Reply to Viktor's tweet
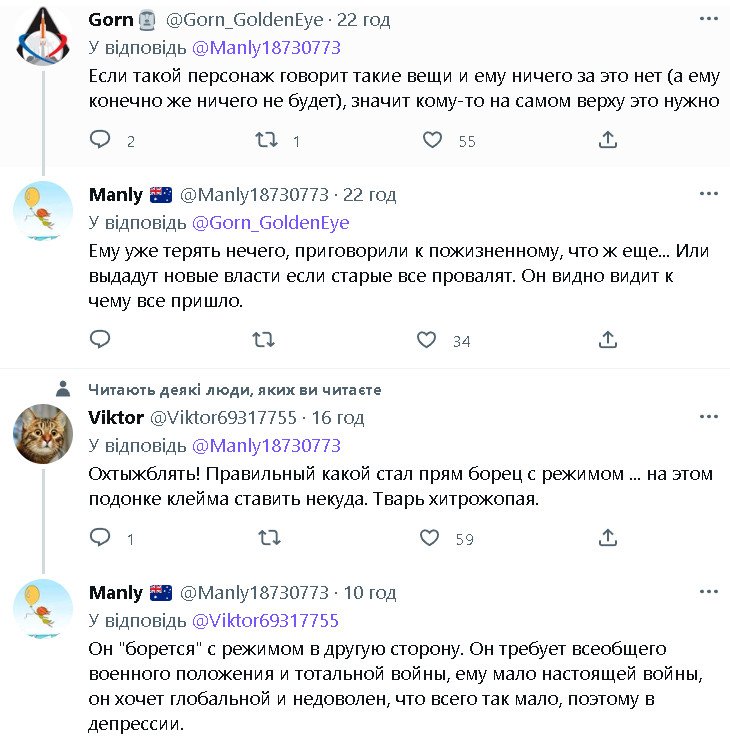 click(x=100, y=538)
